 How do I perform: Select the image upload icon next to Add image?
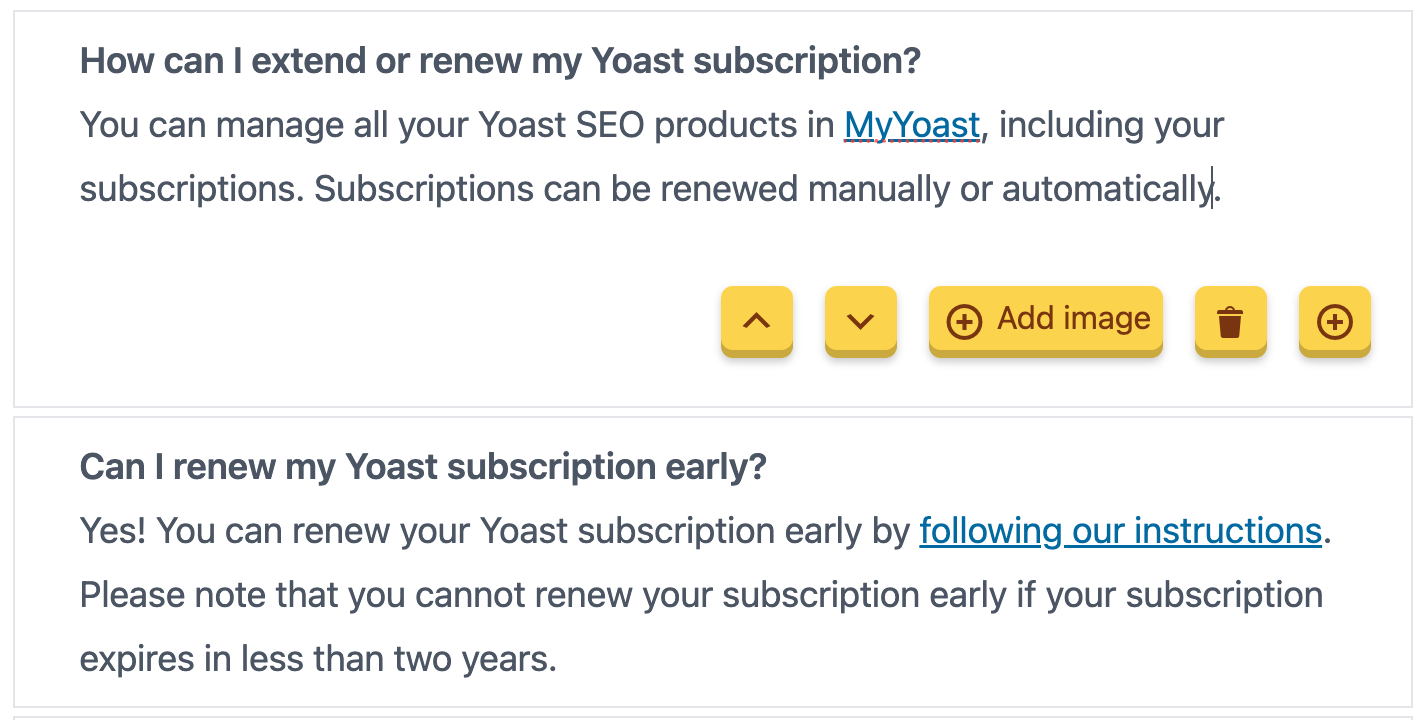[963, 320]
